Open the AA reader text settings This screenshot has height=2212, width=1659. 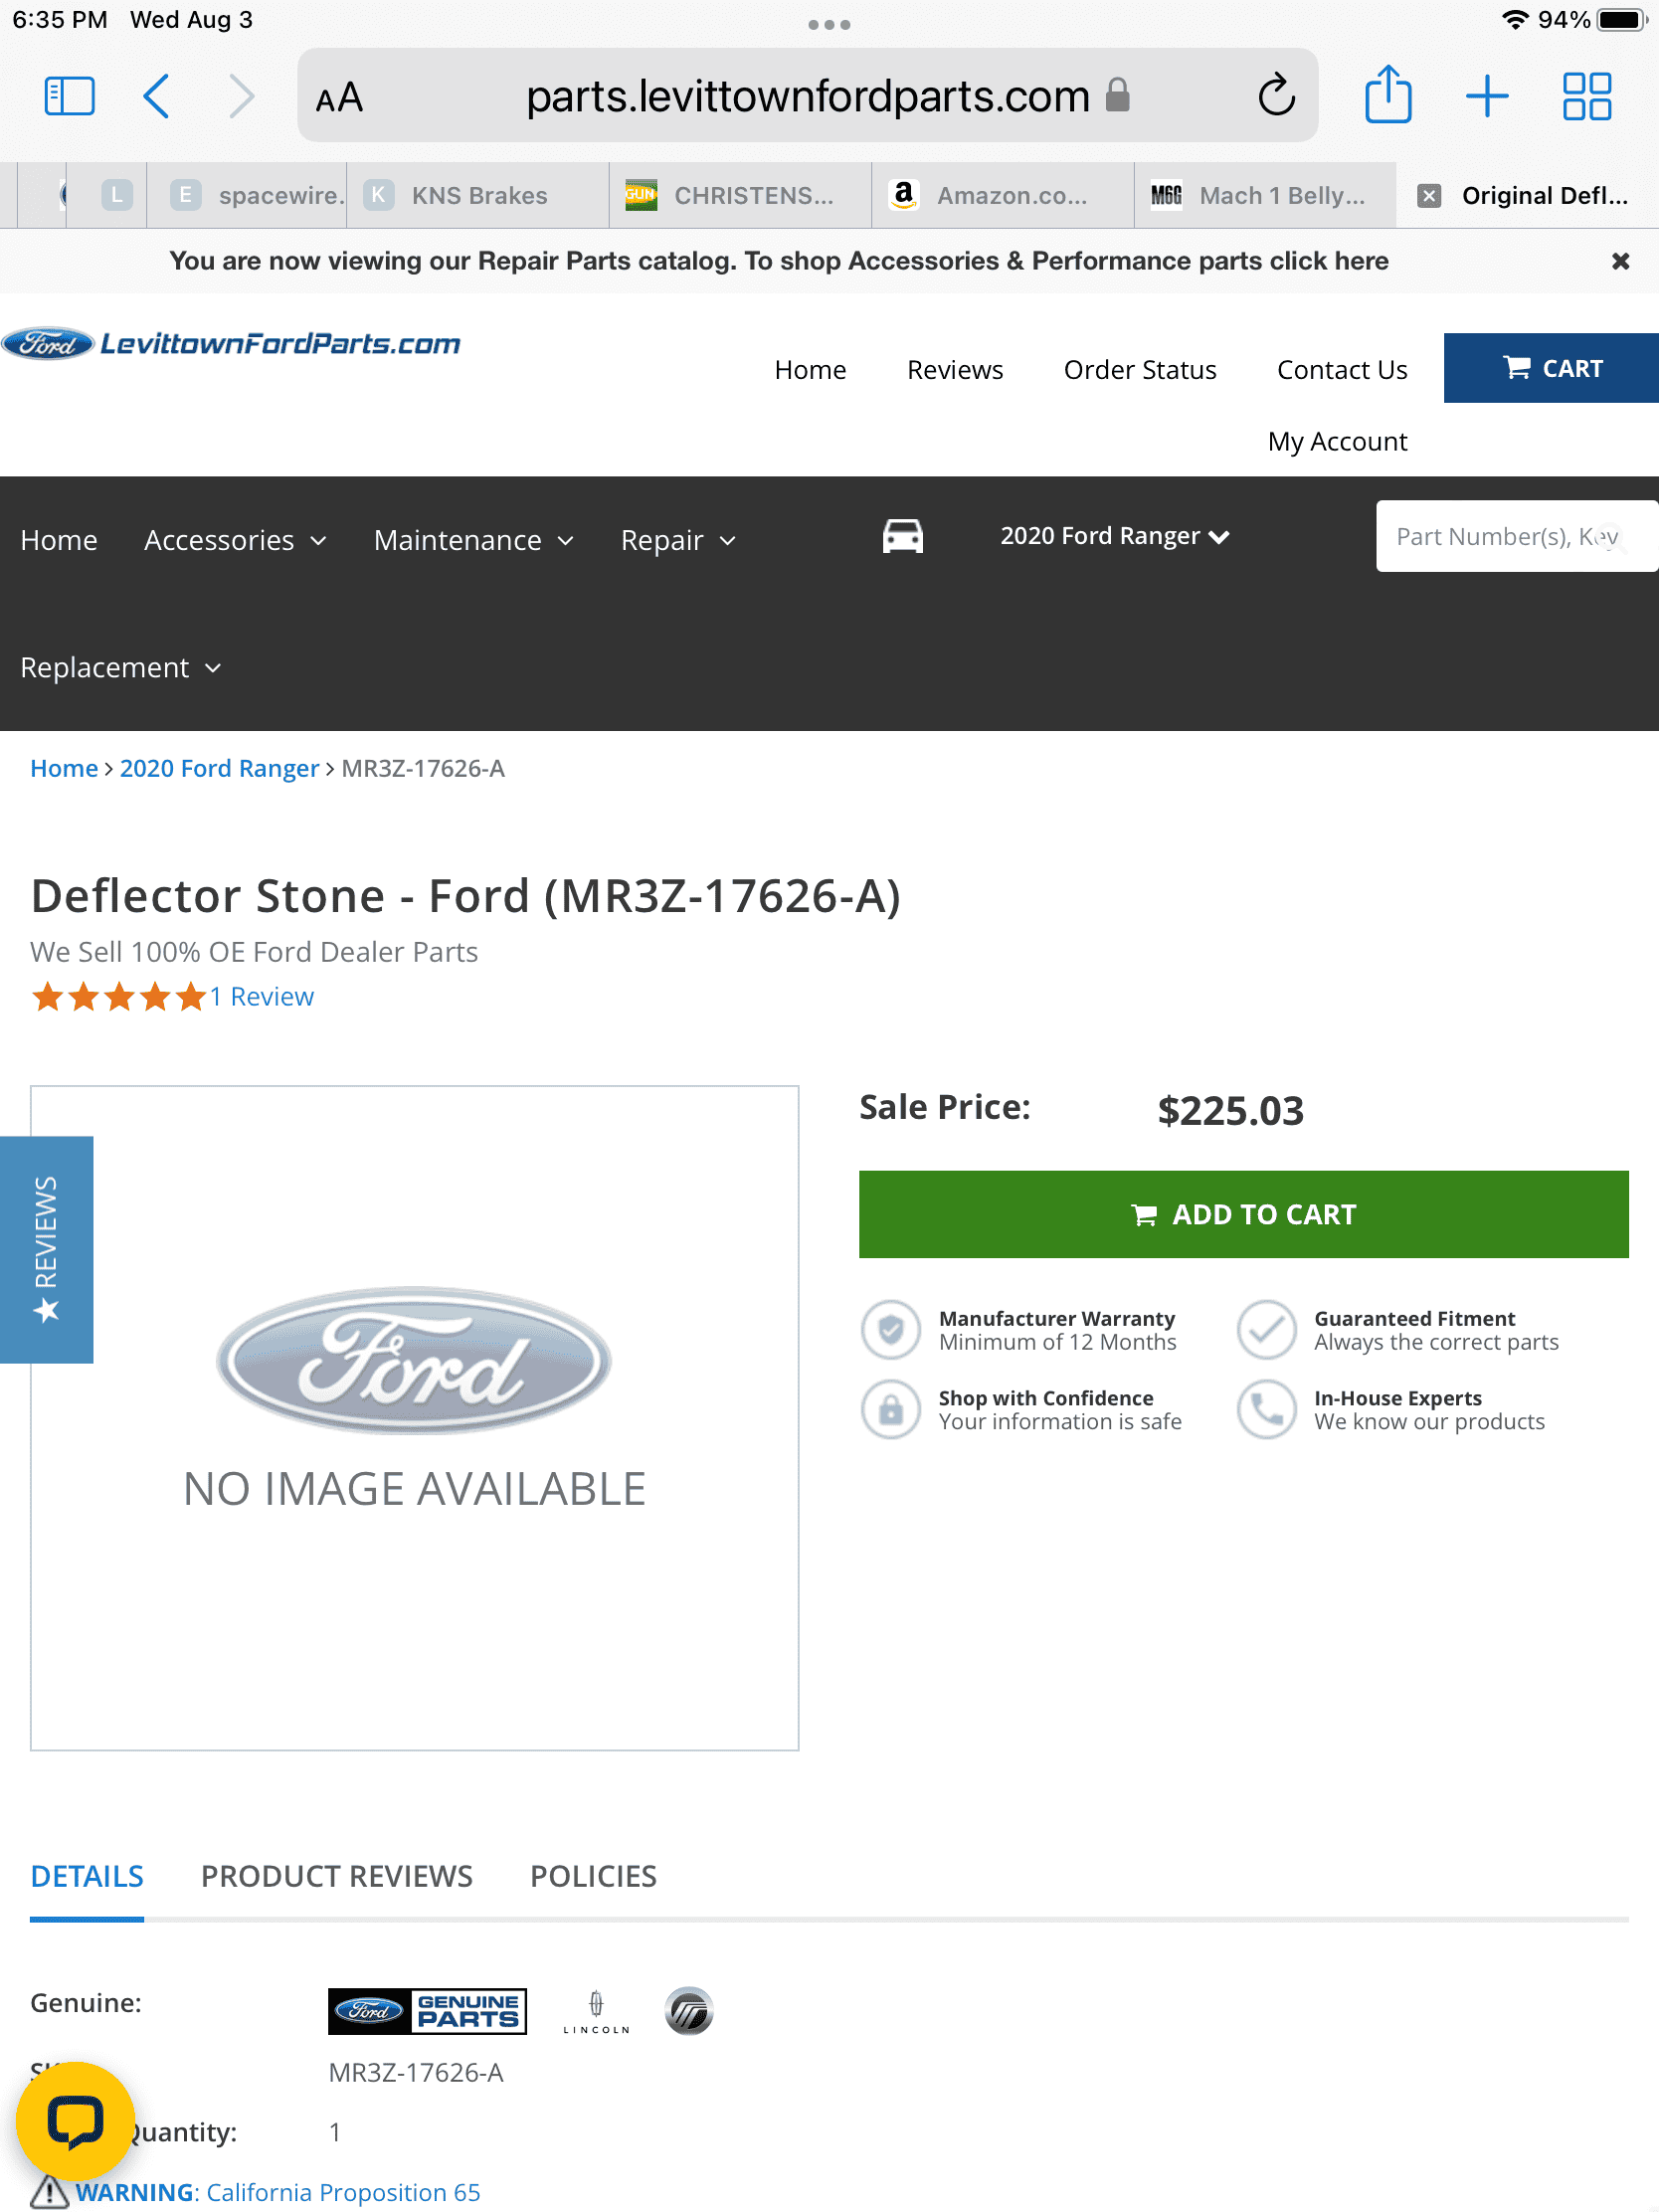pos(339,97)
